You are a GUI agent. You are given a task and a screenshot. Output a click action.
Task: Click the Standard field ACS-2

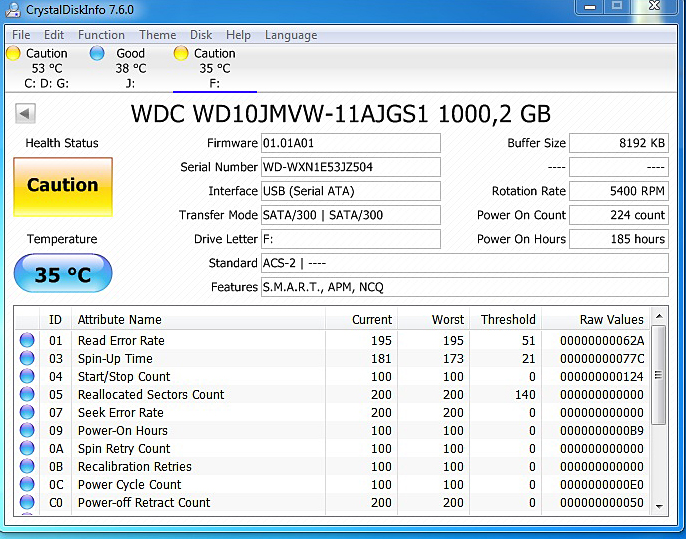pyautogui.click(x=465, y=263)
